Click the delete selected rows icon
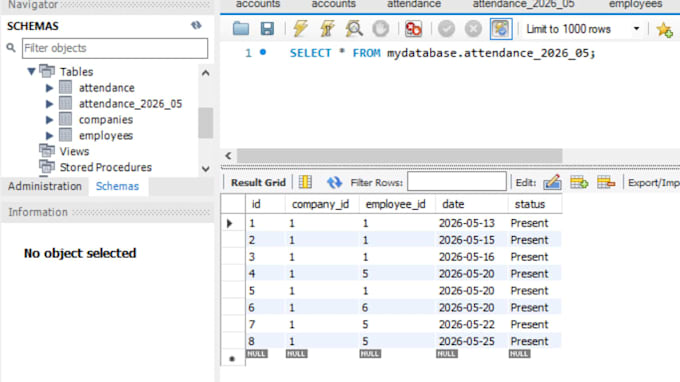The width and height of the screenshot is (680, 382). click(606, 182)
